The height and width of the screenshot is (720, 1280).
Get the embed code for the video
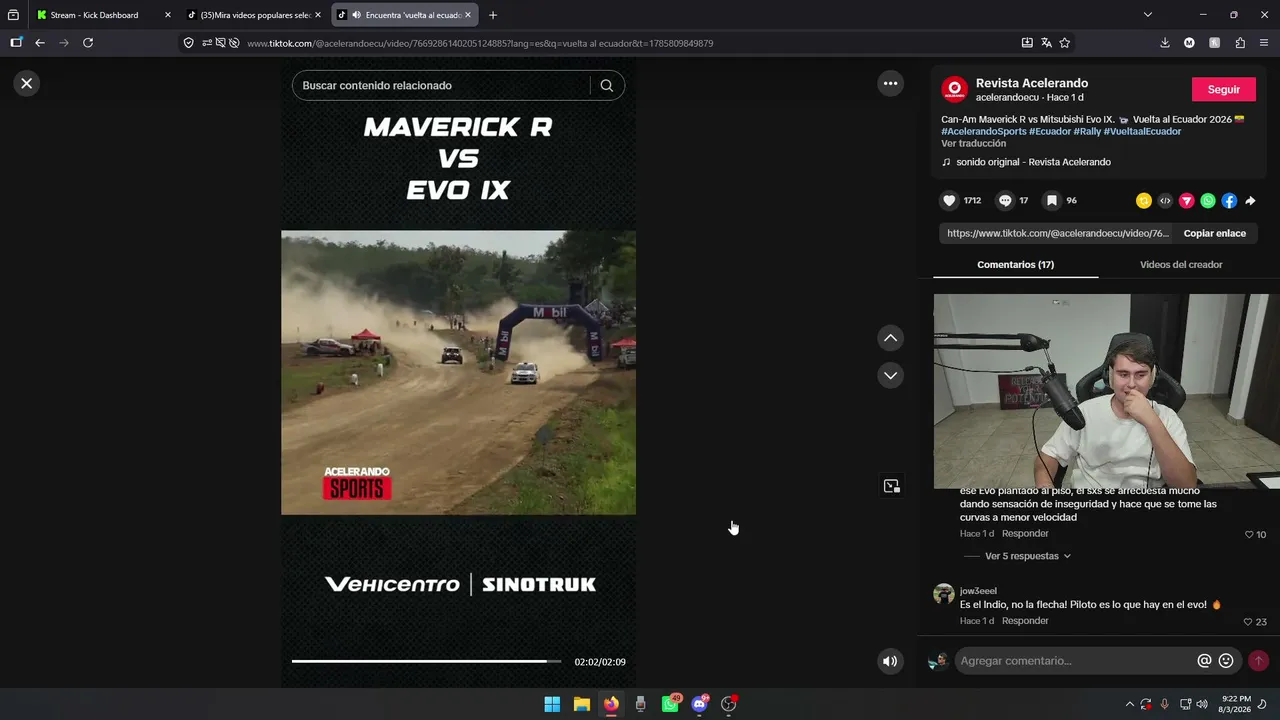[1165, 201]
